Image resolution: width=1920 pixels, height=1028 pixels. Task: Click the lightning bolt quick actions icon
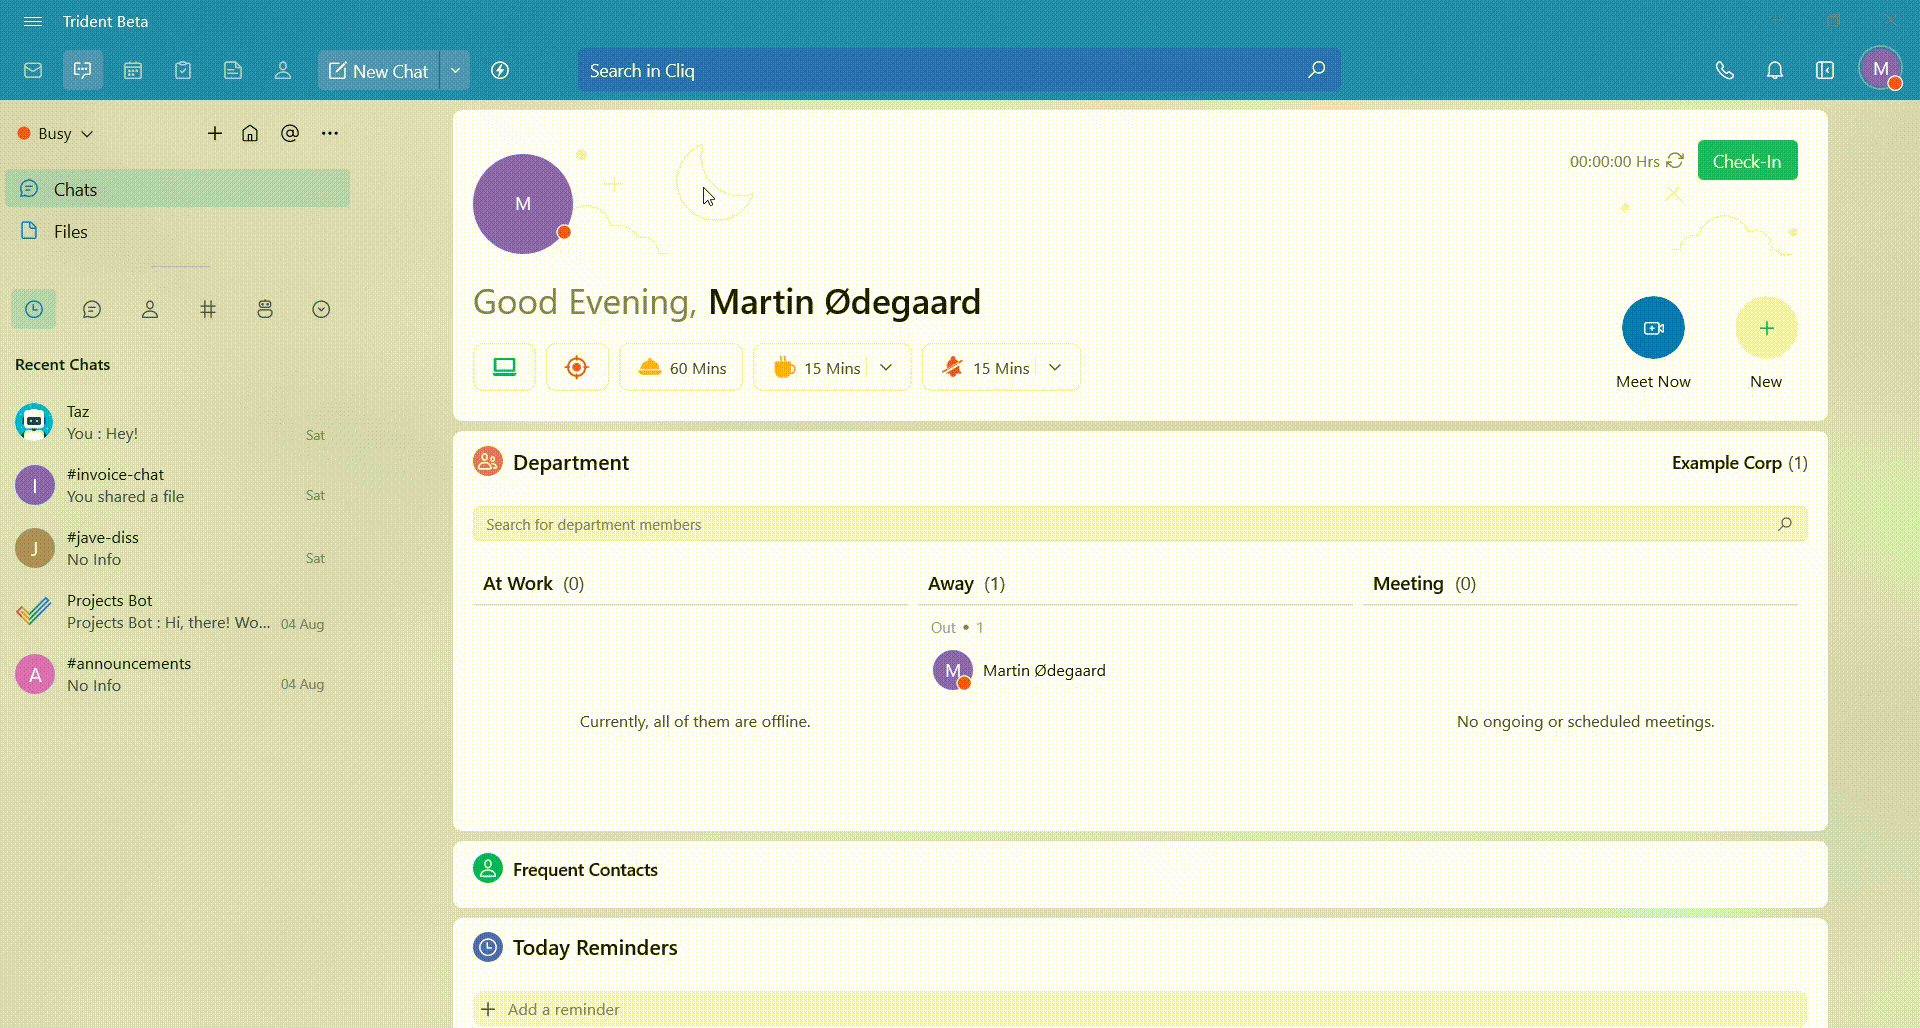click(500, 71)
